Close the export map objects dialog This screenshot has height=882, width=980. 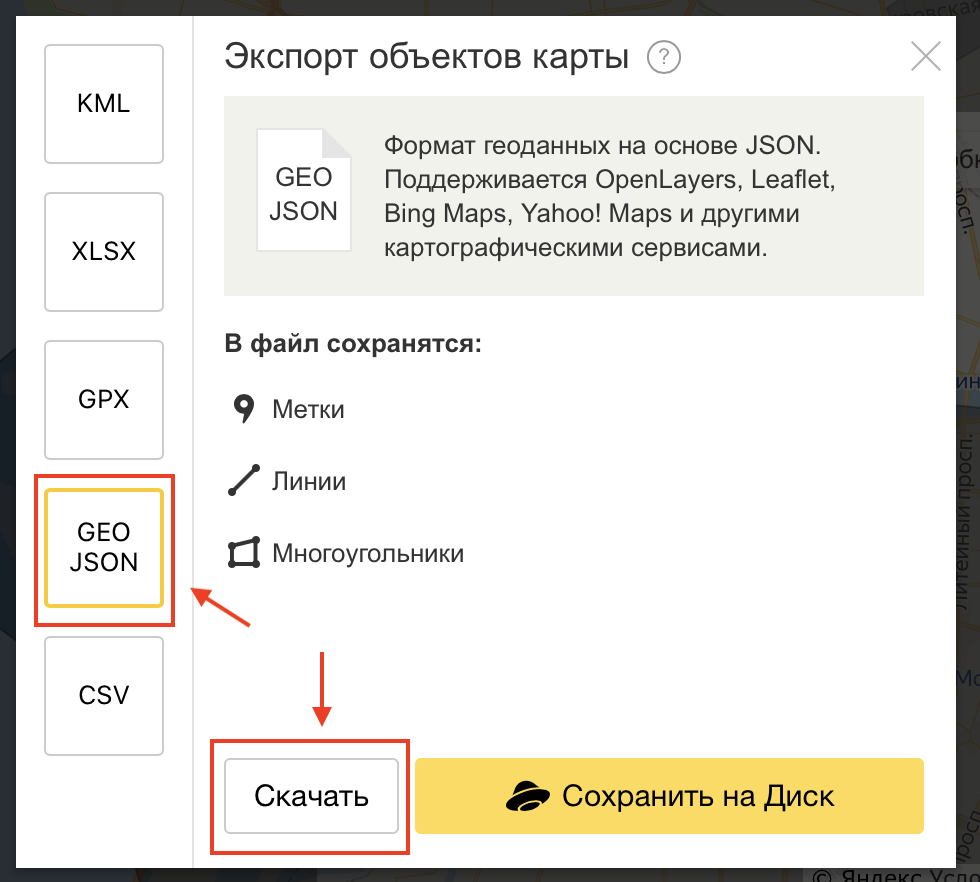tap(926, 57)
